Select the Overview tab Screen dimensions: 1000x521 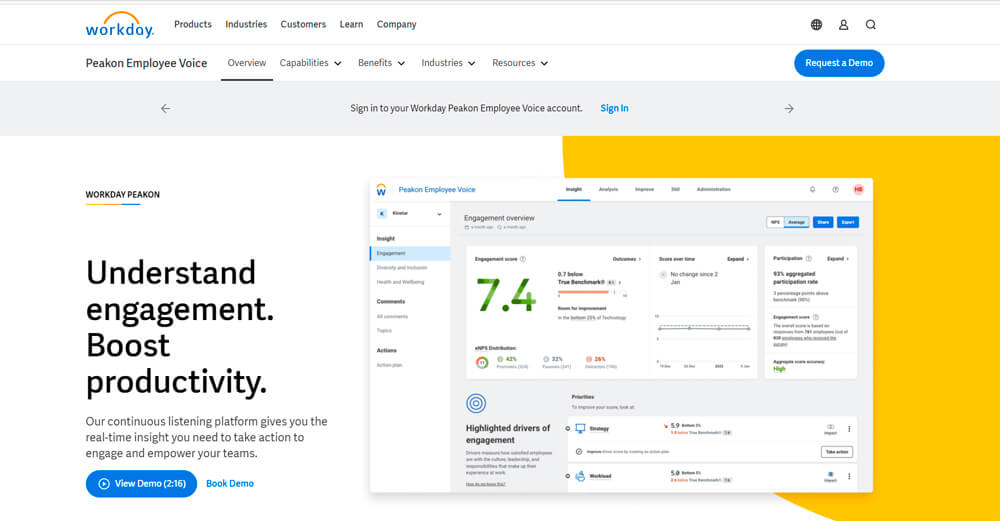[x=247, y=63]
